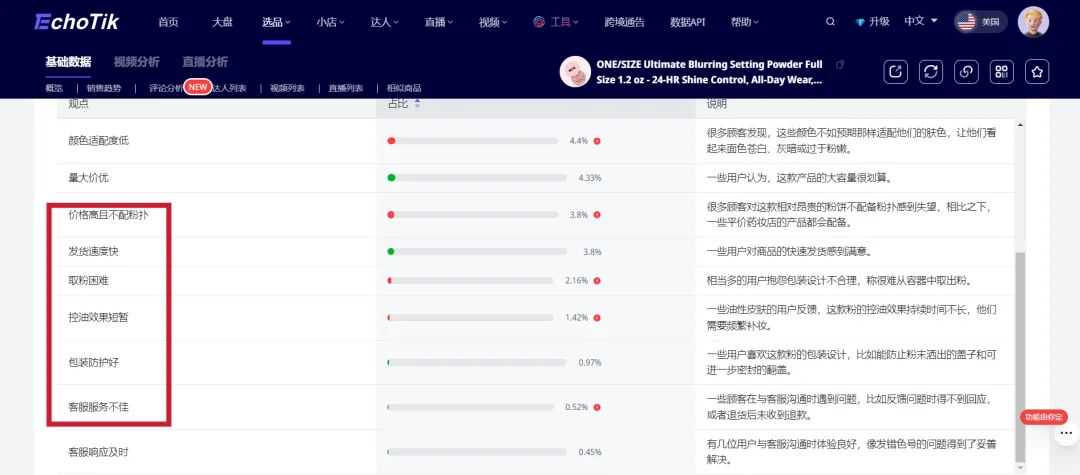This screenshot has width=1080, height=475.
Task: Expand the 选品 menu
Action: tap(276, 21)
